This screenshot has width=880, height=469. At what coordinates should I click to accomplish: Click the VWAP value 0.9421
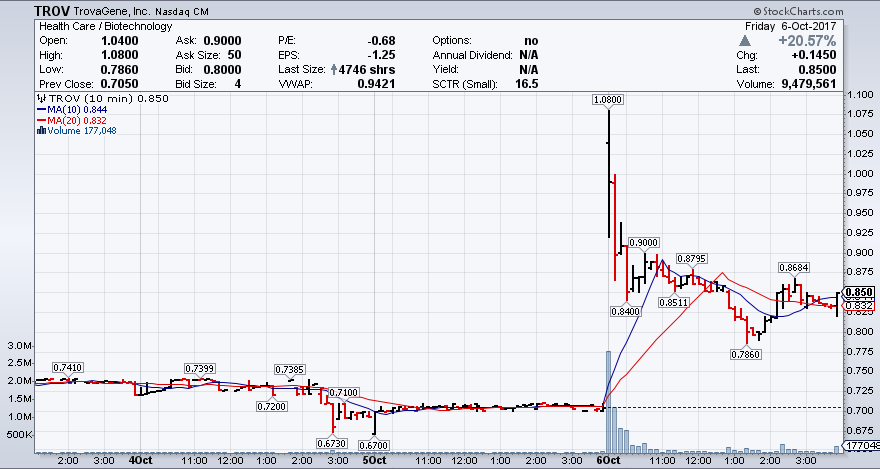[373, 84]
